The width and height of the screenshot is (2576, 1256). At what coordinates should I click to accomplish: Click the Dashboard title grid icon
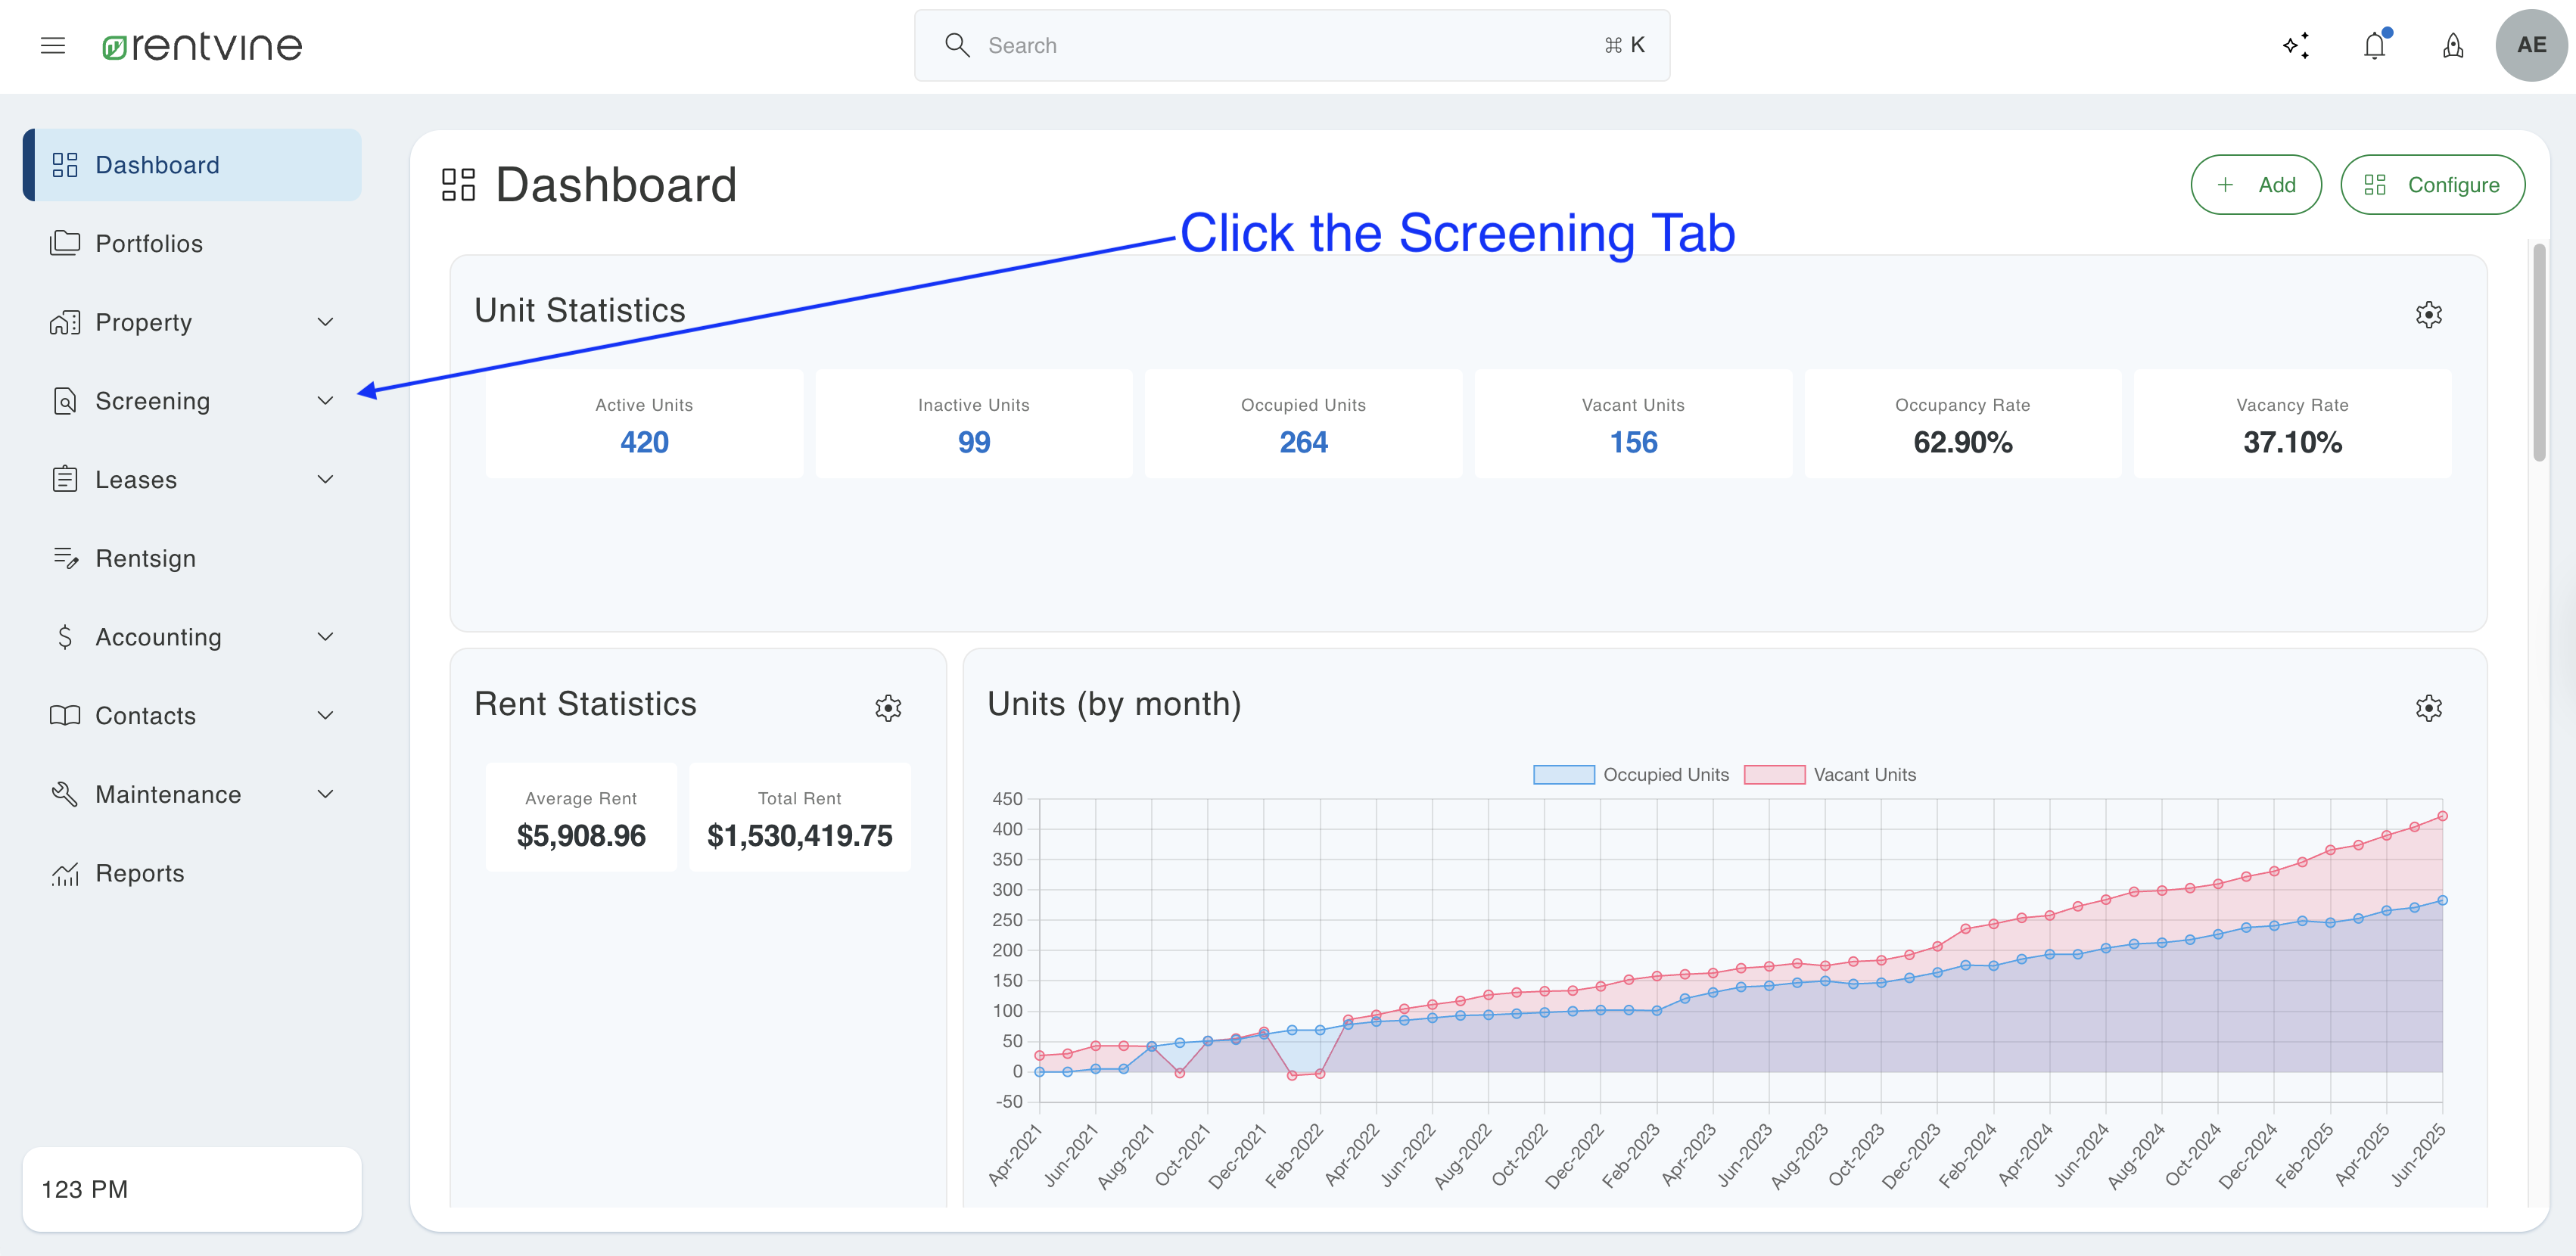click(x=458, y=185)
